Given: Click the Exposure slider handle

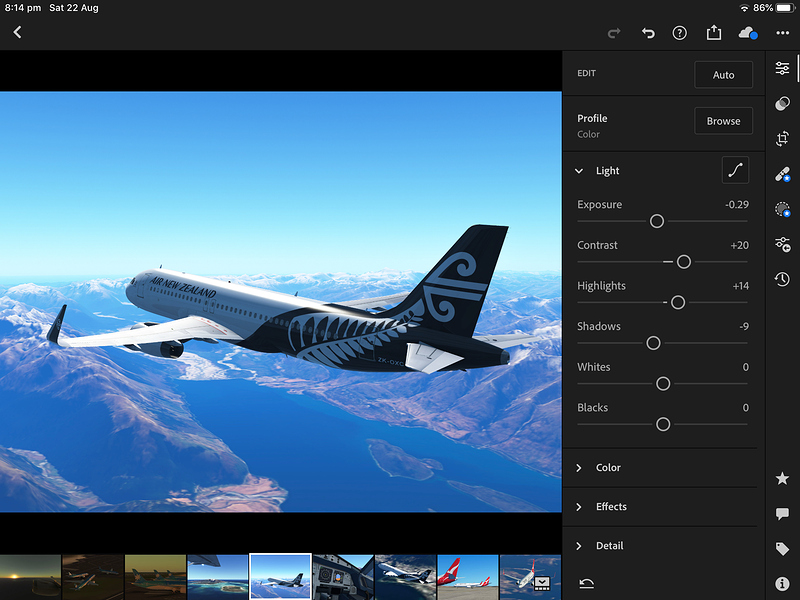Looking at the screenshot, I should point(657,221).
